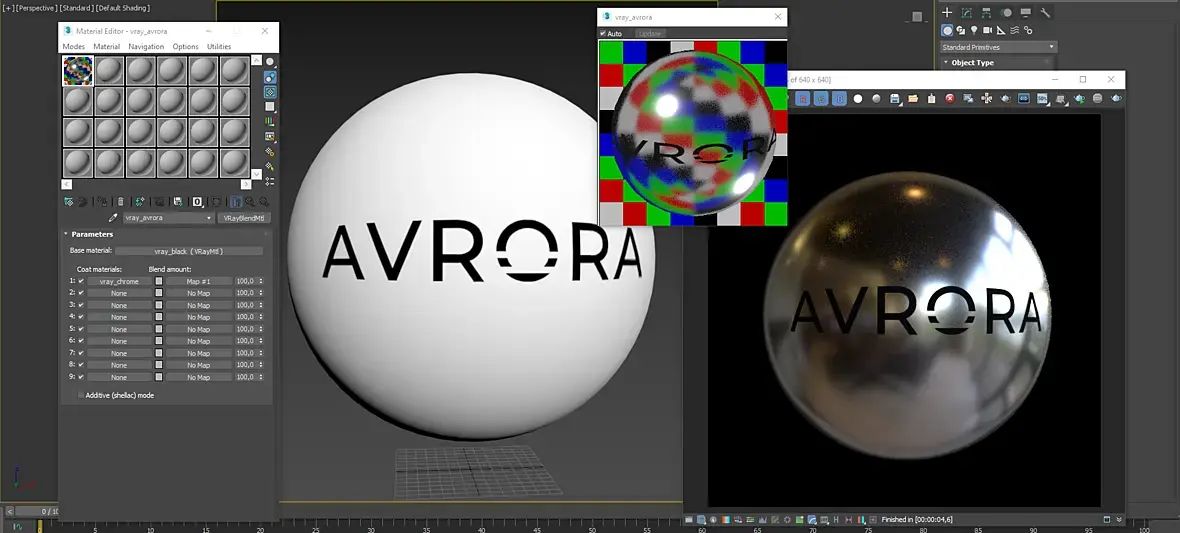This screenshot has height=533, width=1180.
Task: Click the No Map button for coat 3
Action: pyautogui.click(x=199, y=305)
